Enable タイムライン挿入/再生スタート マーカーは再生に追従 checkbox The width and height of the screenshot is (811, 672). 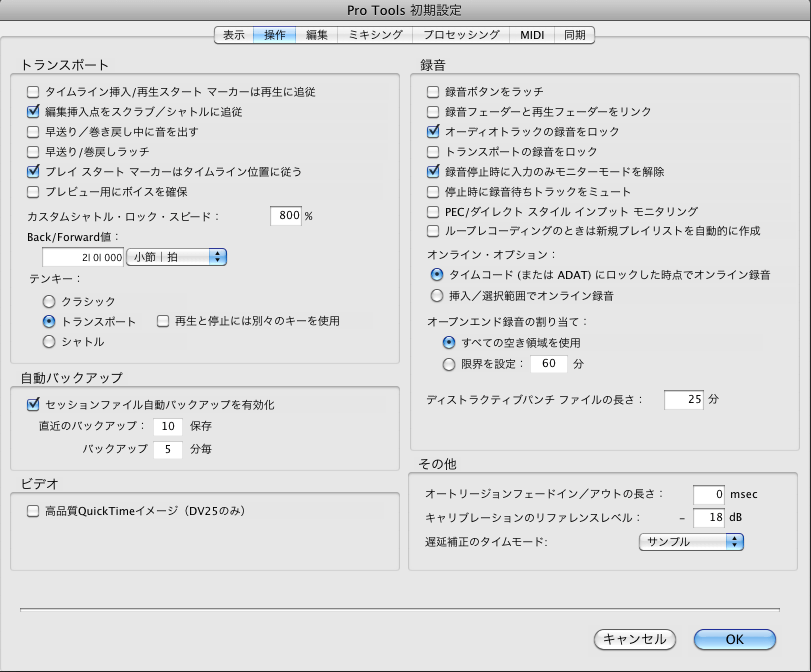[x=33, y=92]
